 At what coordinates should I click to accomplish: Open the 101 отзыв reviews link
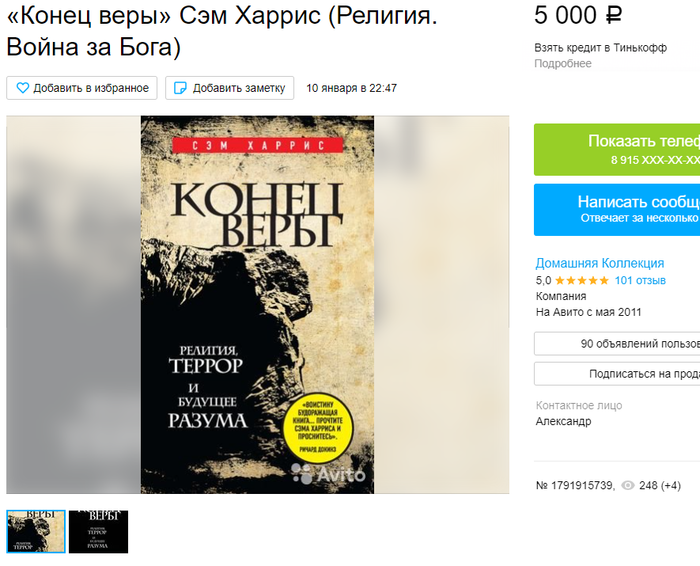[x=640, y=280]
